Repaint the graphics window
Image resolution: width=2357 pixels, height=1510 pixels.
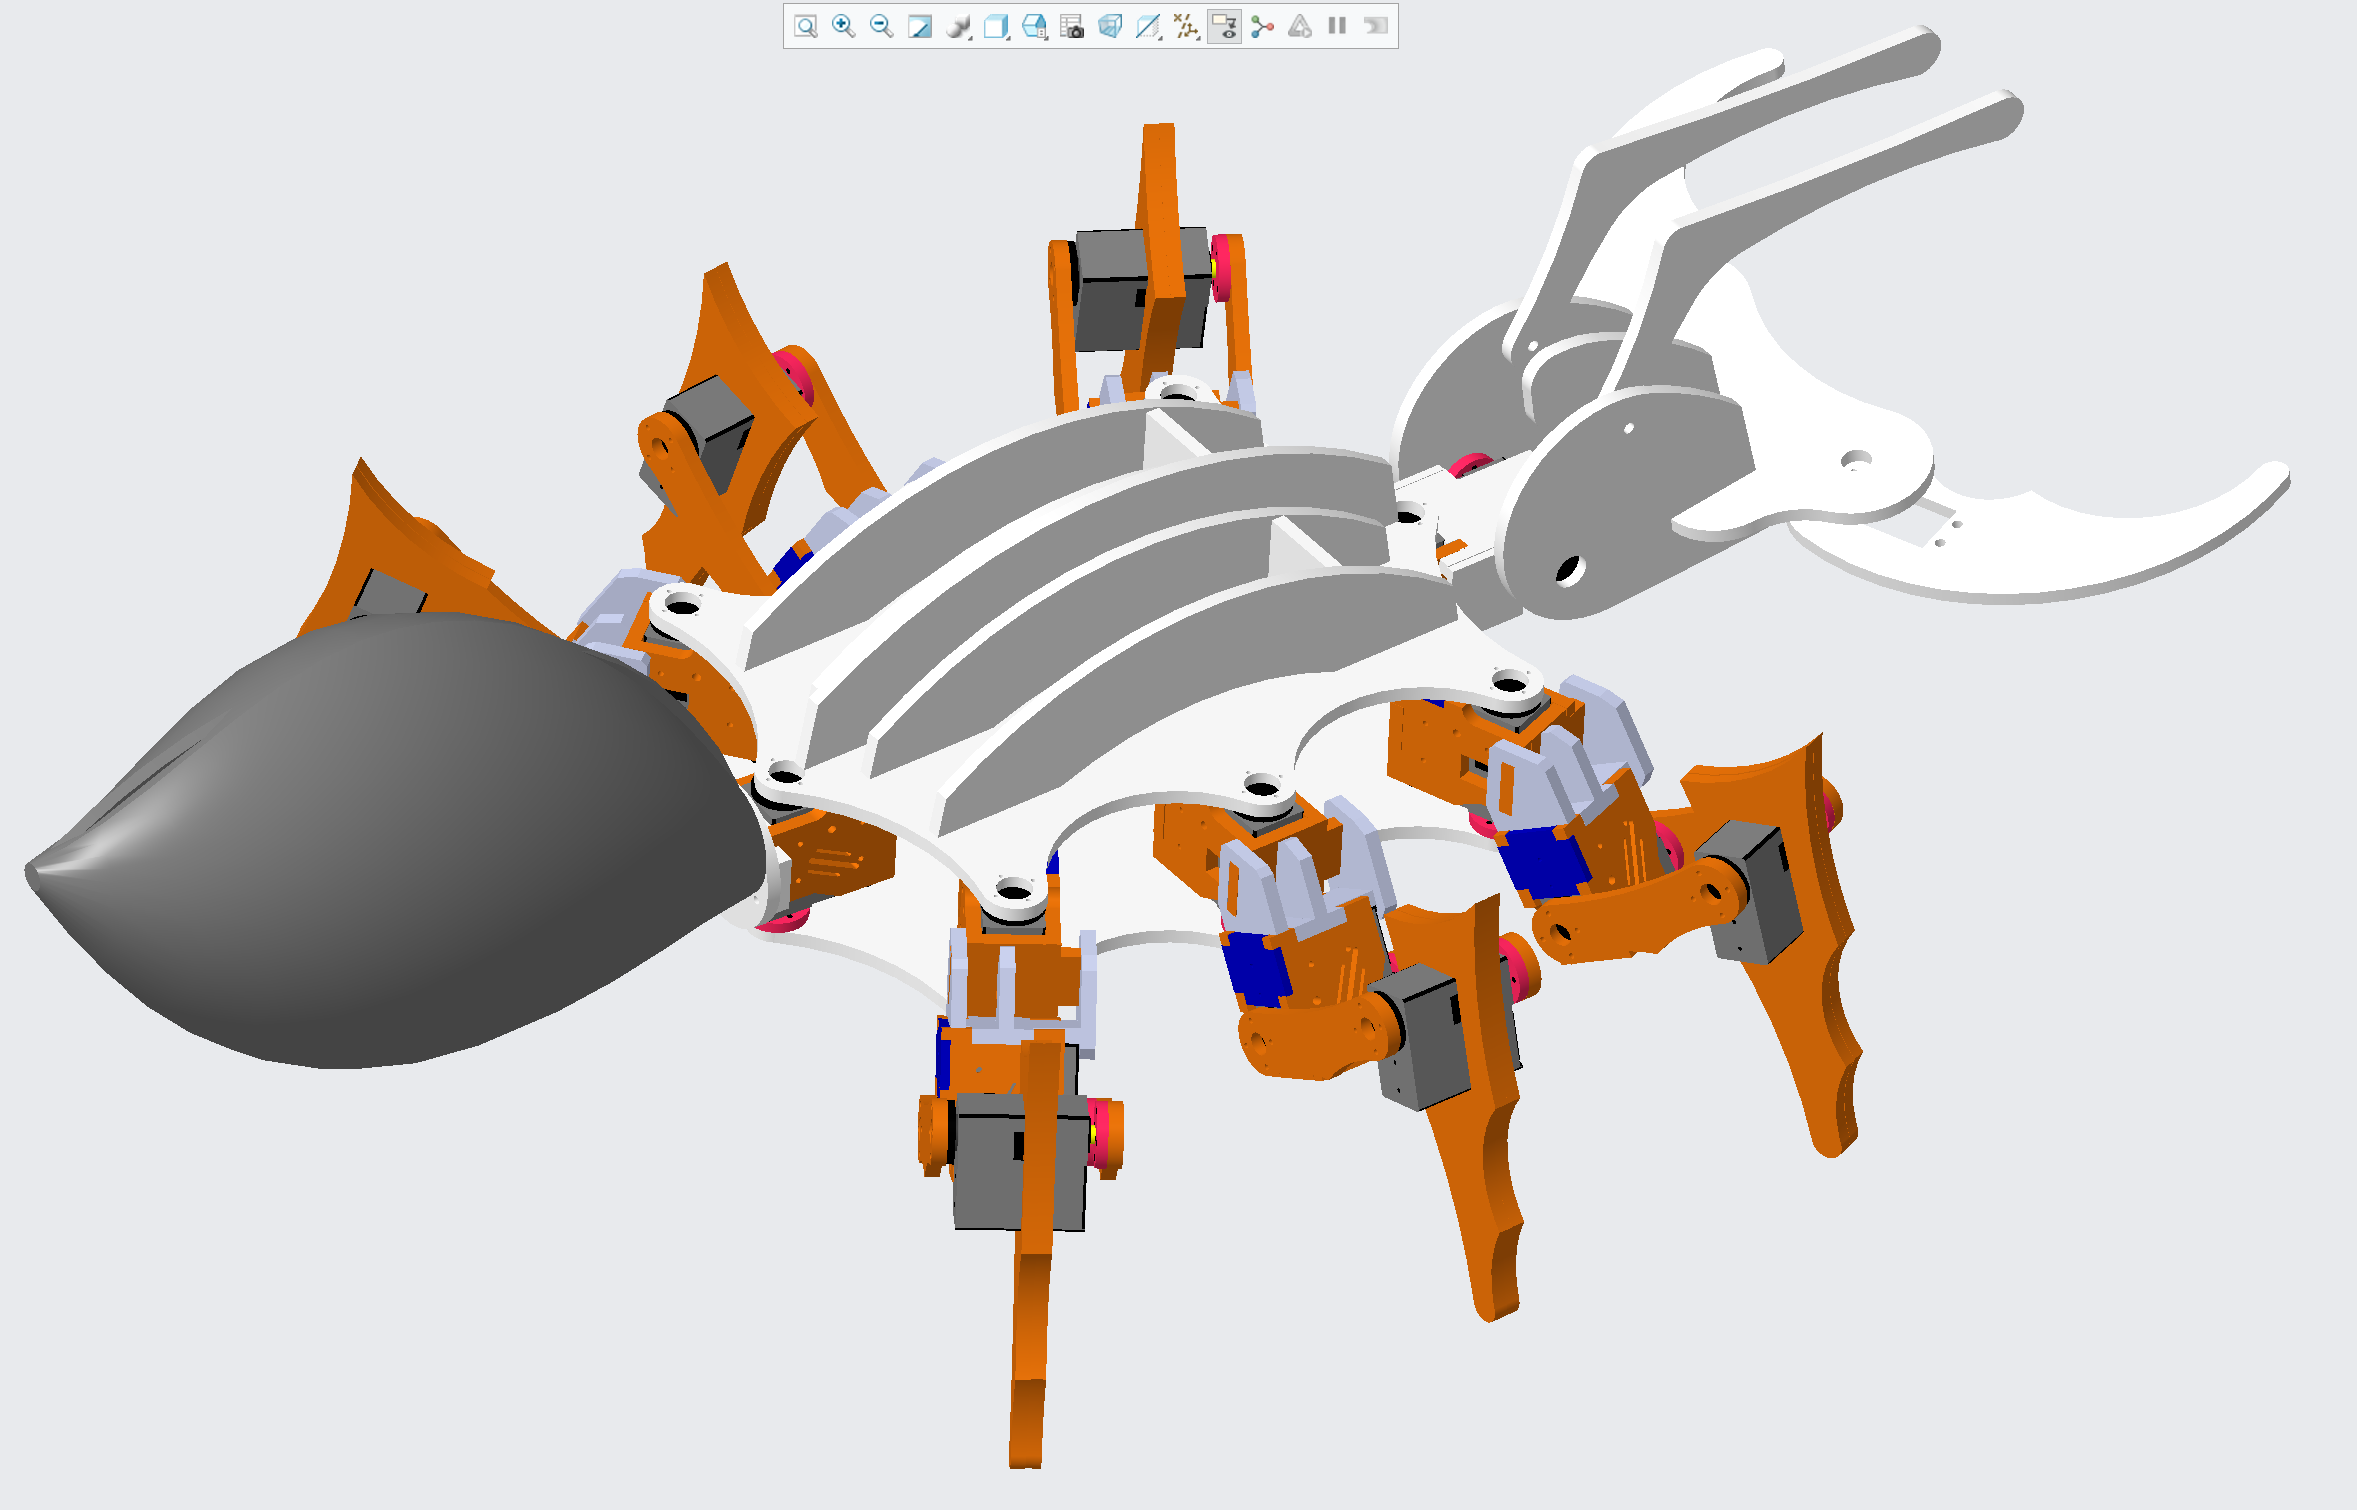(x=919, y=26)
